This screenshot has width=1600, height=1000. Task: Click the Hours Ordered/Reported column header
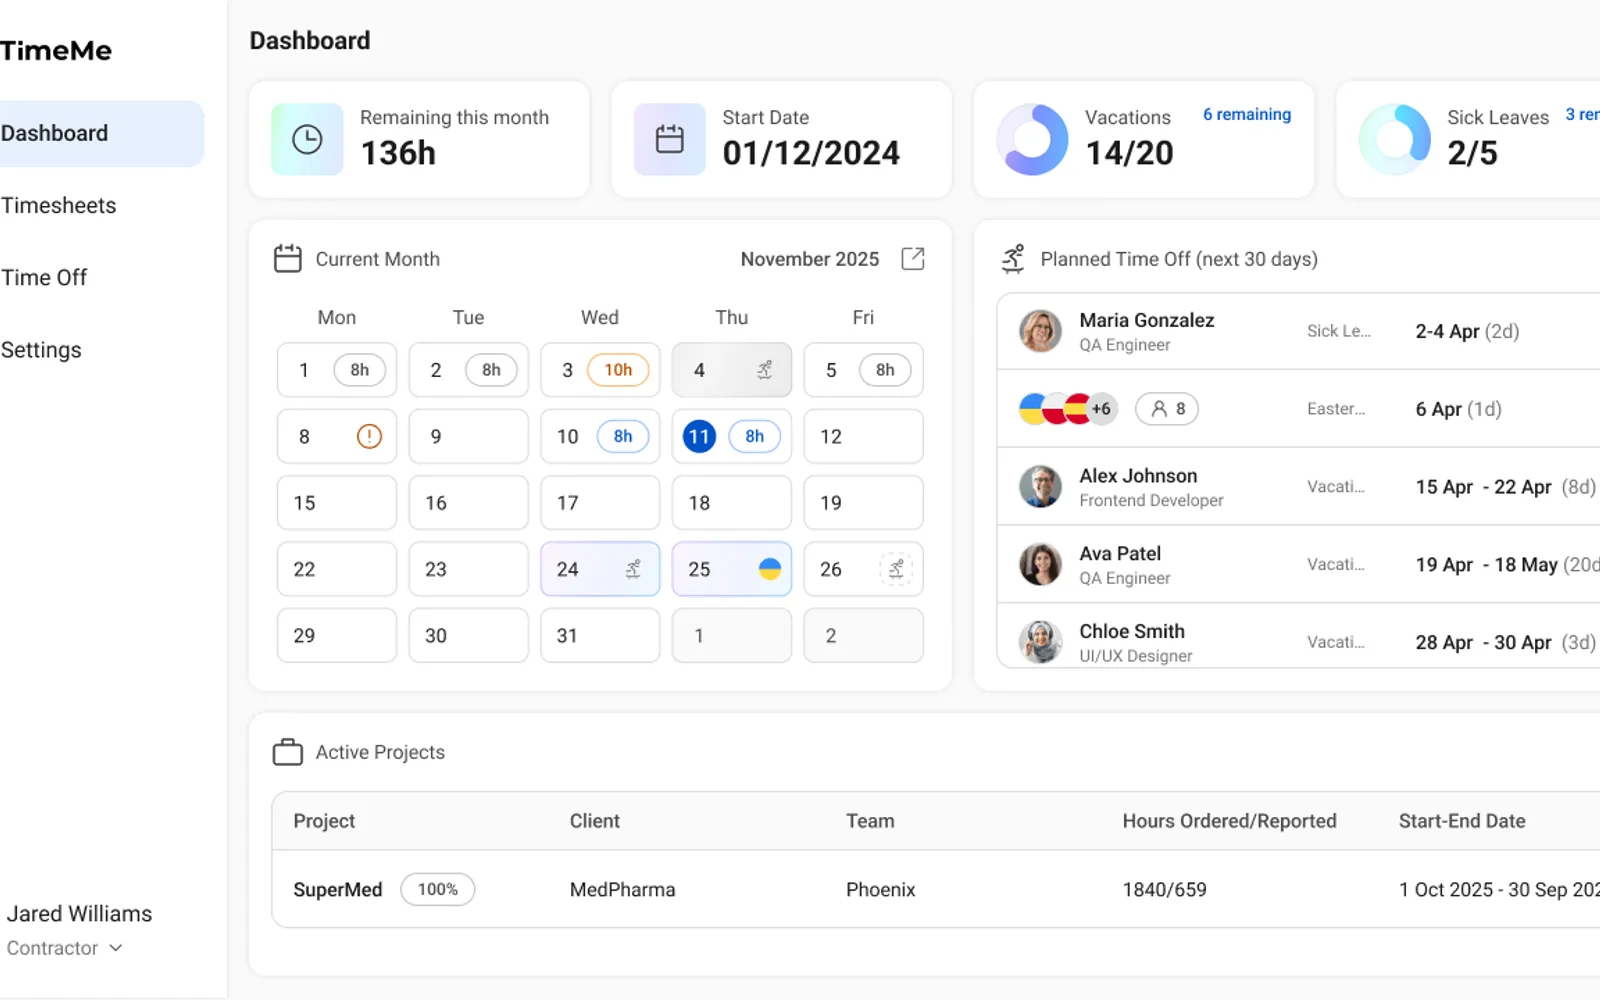1229,821
